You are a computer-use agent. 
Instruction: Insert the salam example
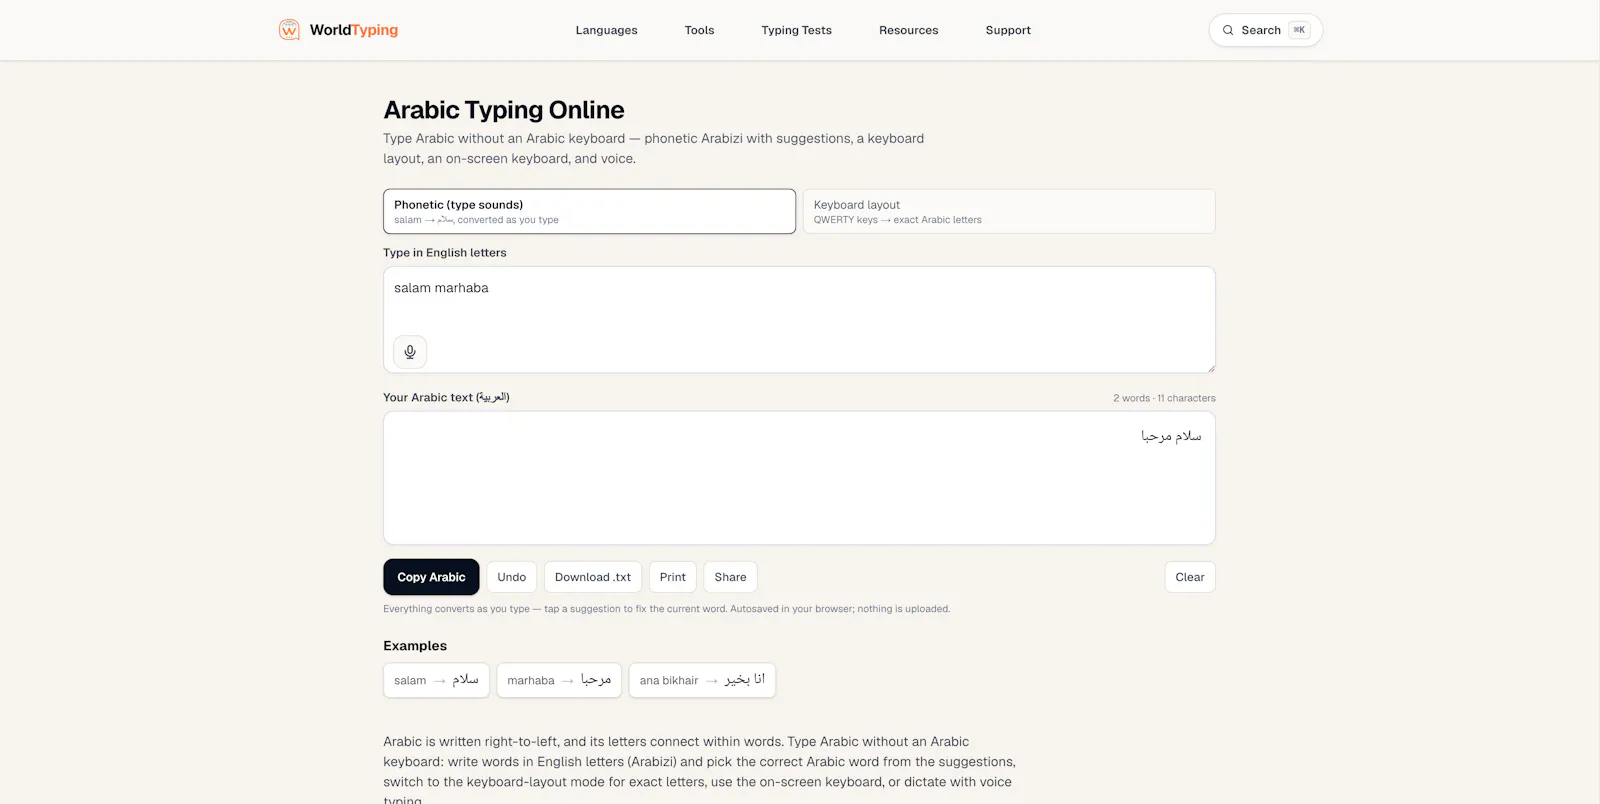pos(436,680)
